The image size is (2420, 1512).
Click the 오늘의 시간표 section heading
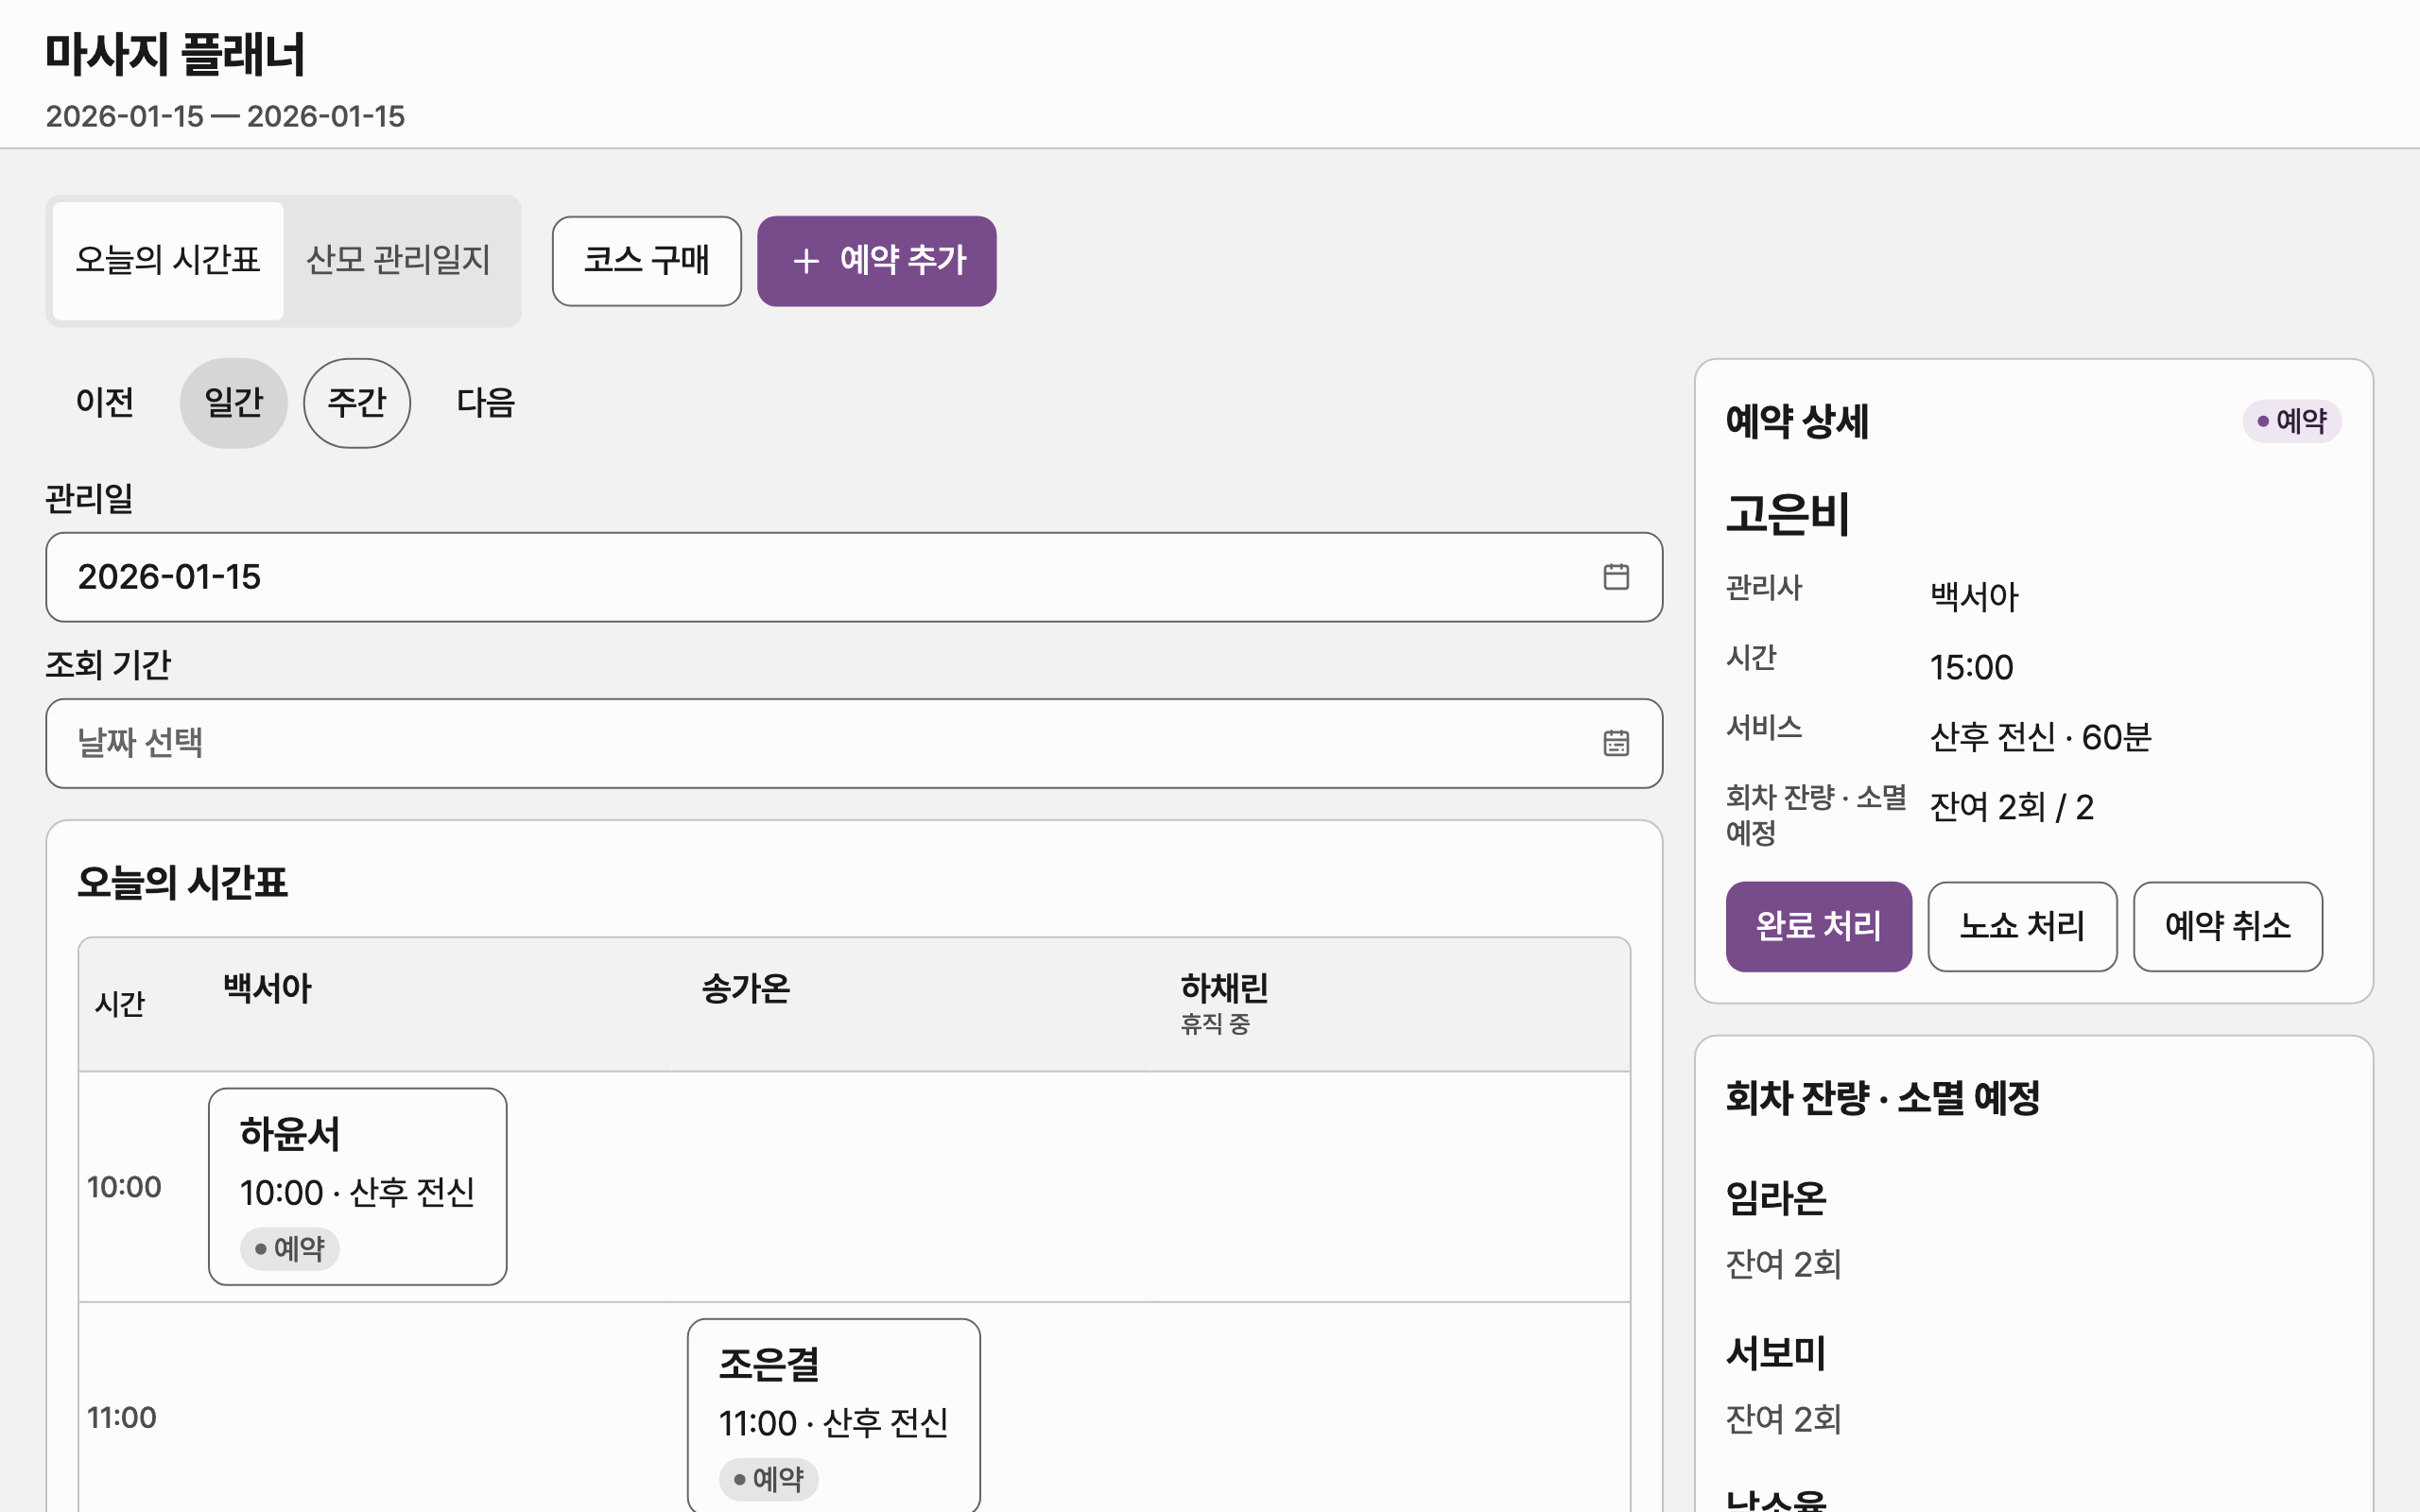tap(183, 882)
